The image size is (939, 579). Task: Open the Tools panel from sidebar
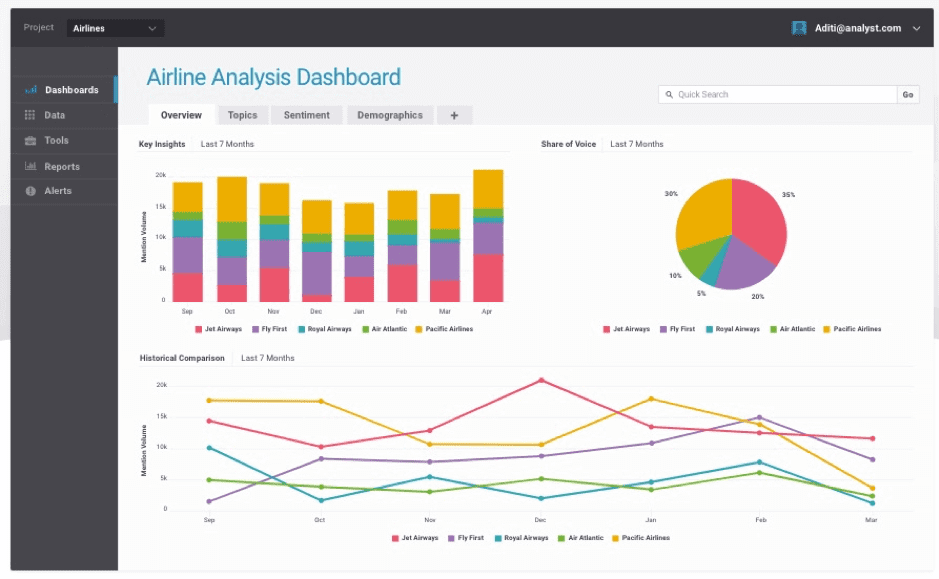[33, 140]
